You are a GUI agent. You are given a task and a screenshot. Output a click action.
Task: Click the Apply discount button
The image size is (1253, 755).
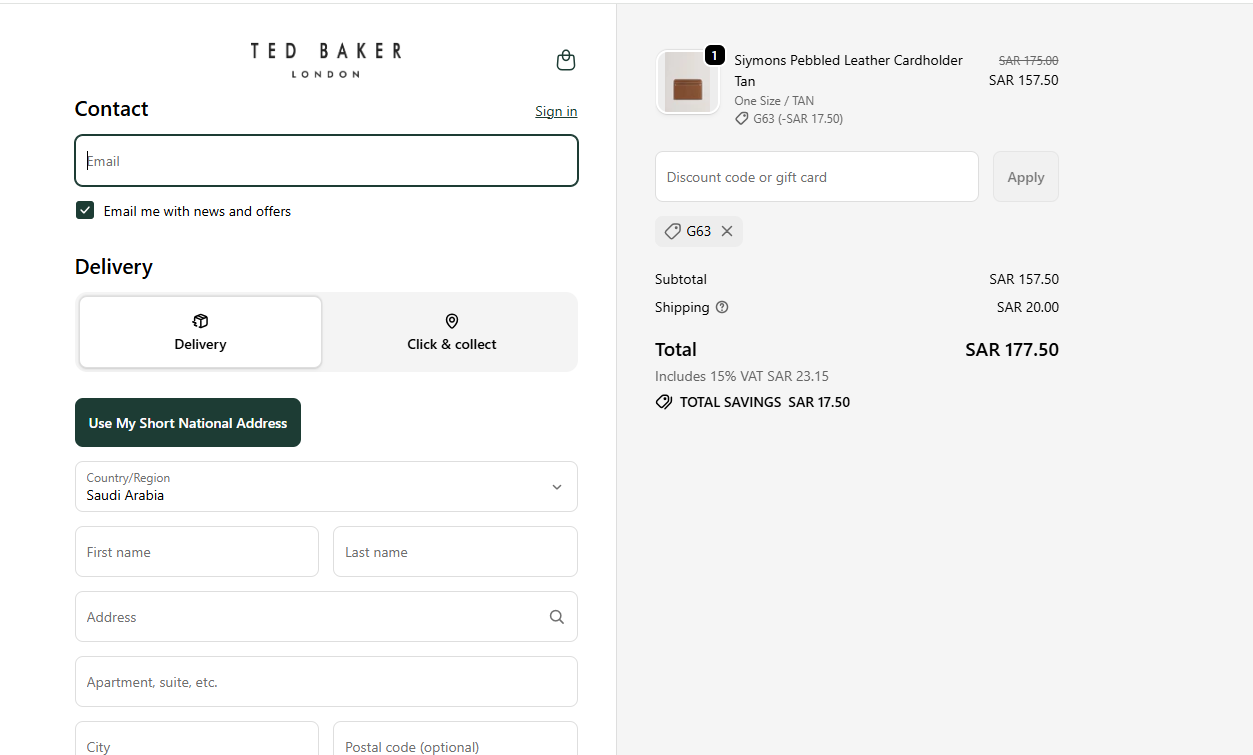point(1025,176)
